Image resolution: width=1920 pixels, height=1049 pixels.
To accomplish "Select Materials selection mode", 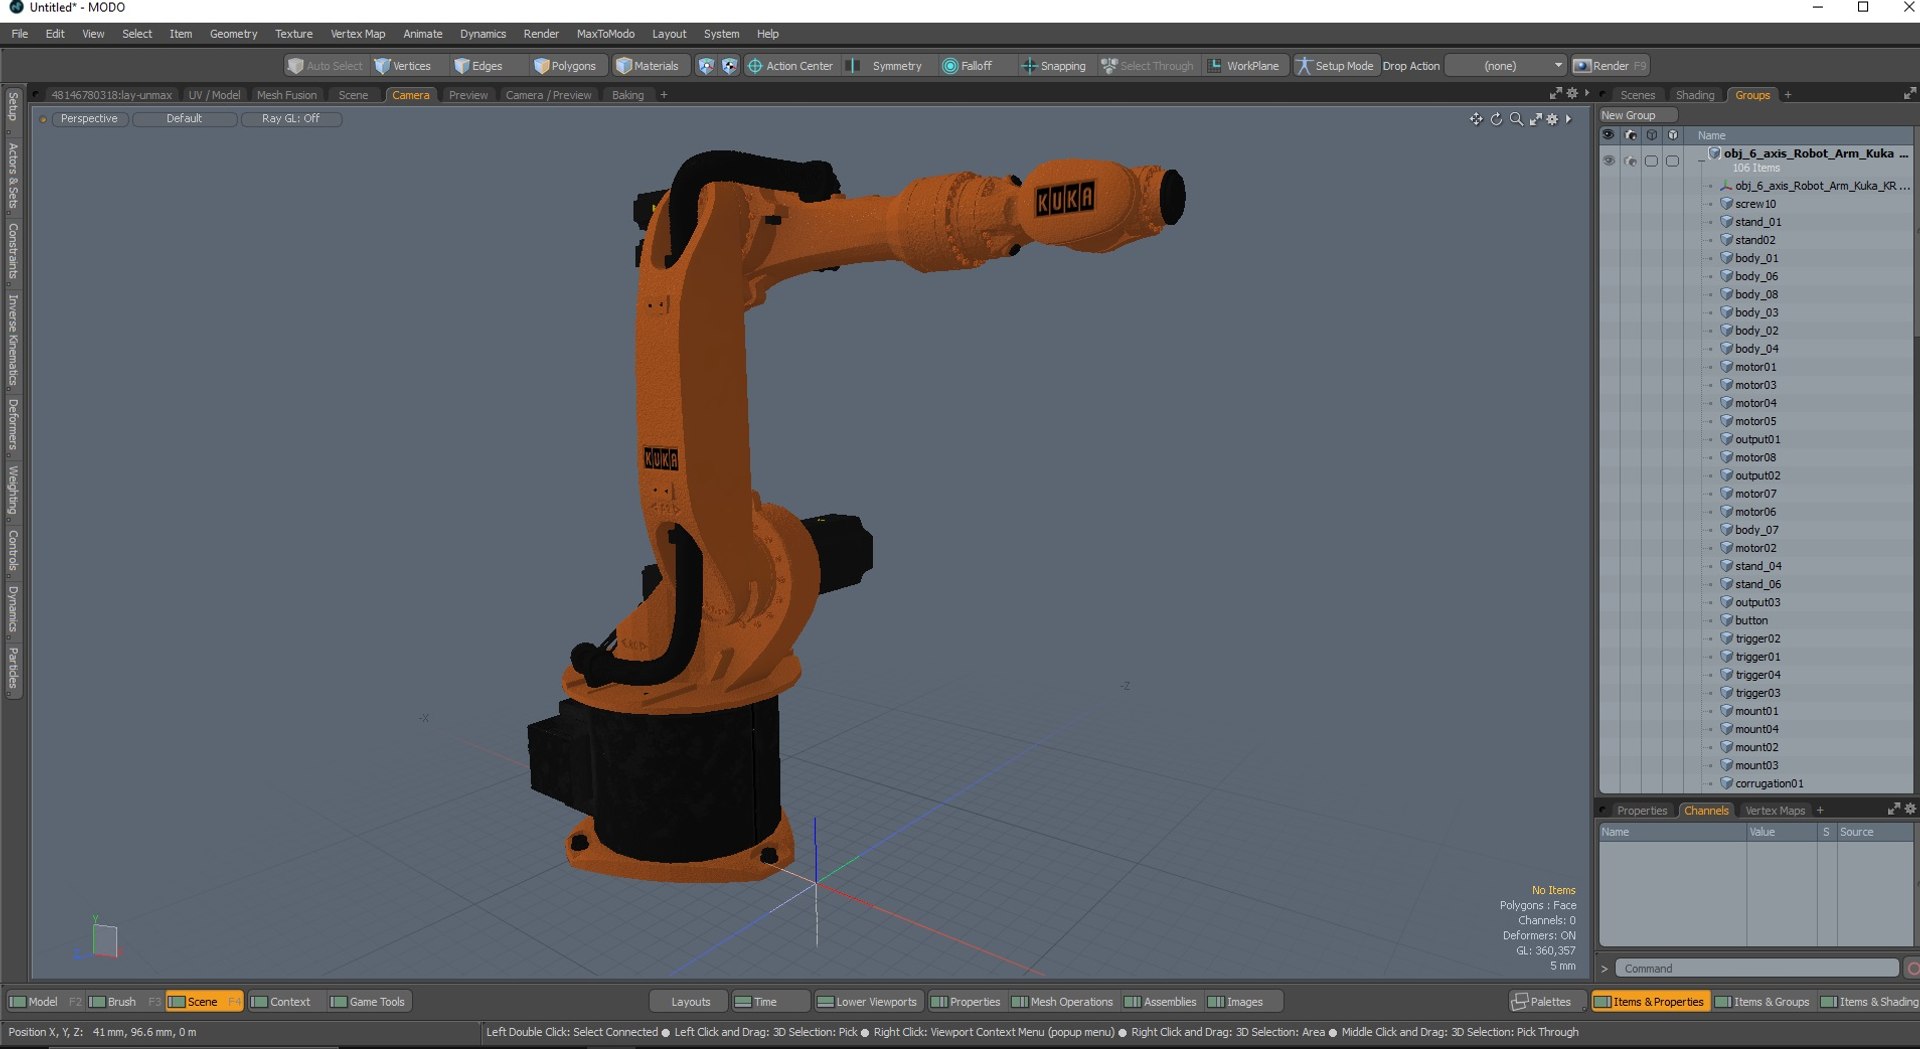I will [647, 66].
